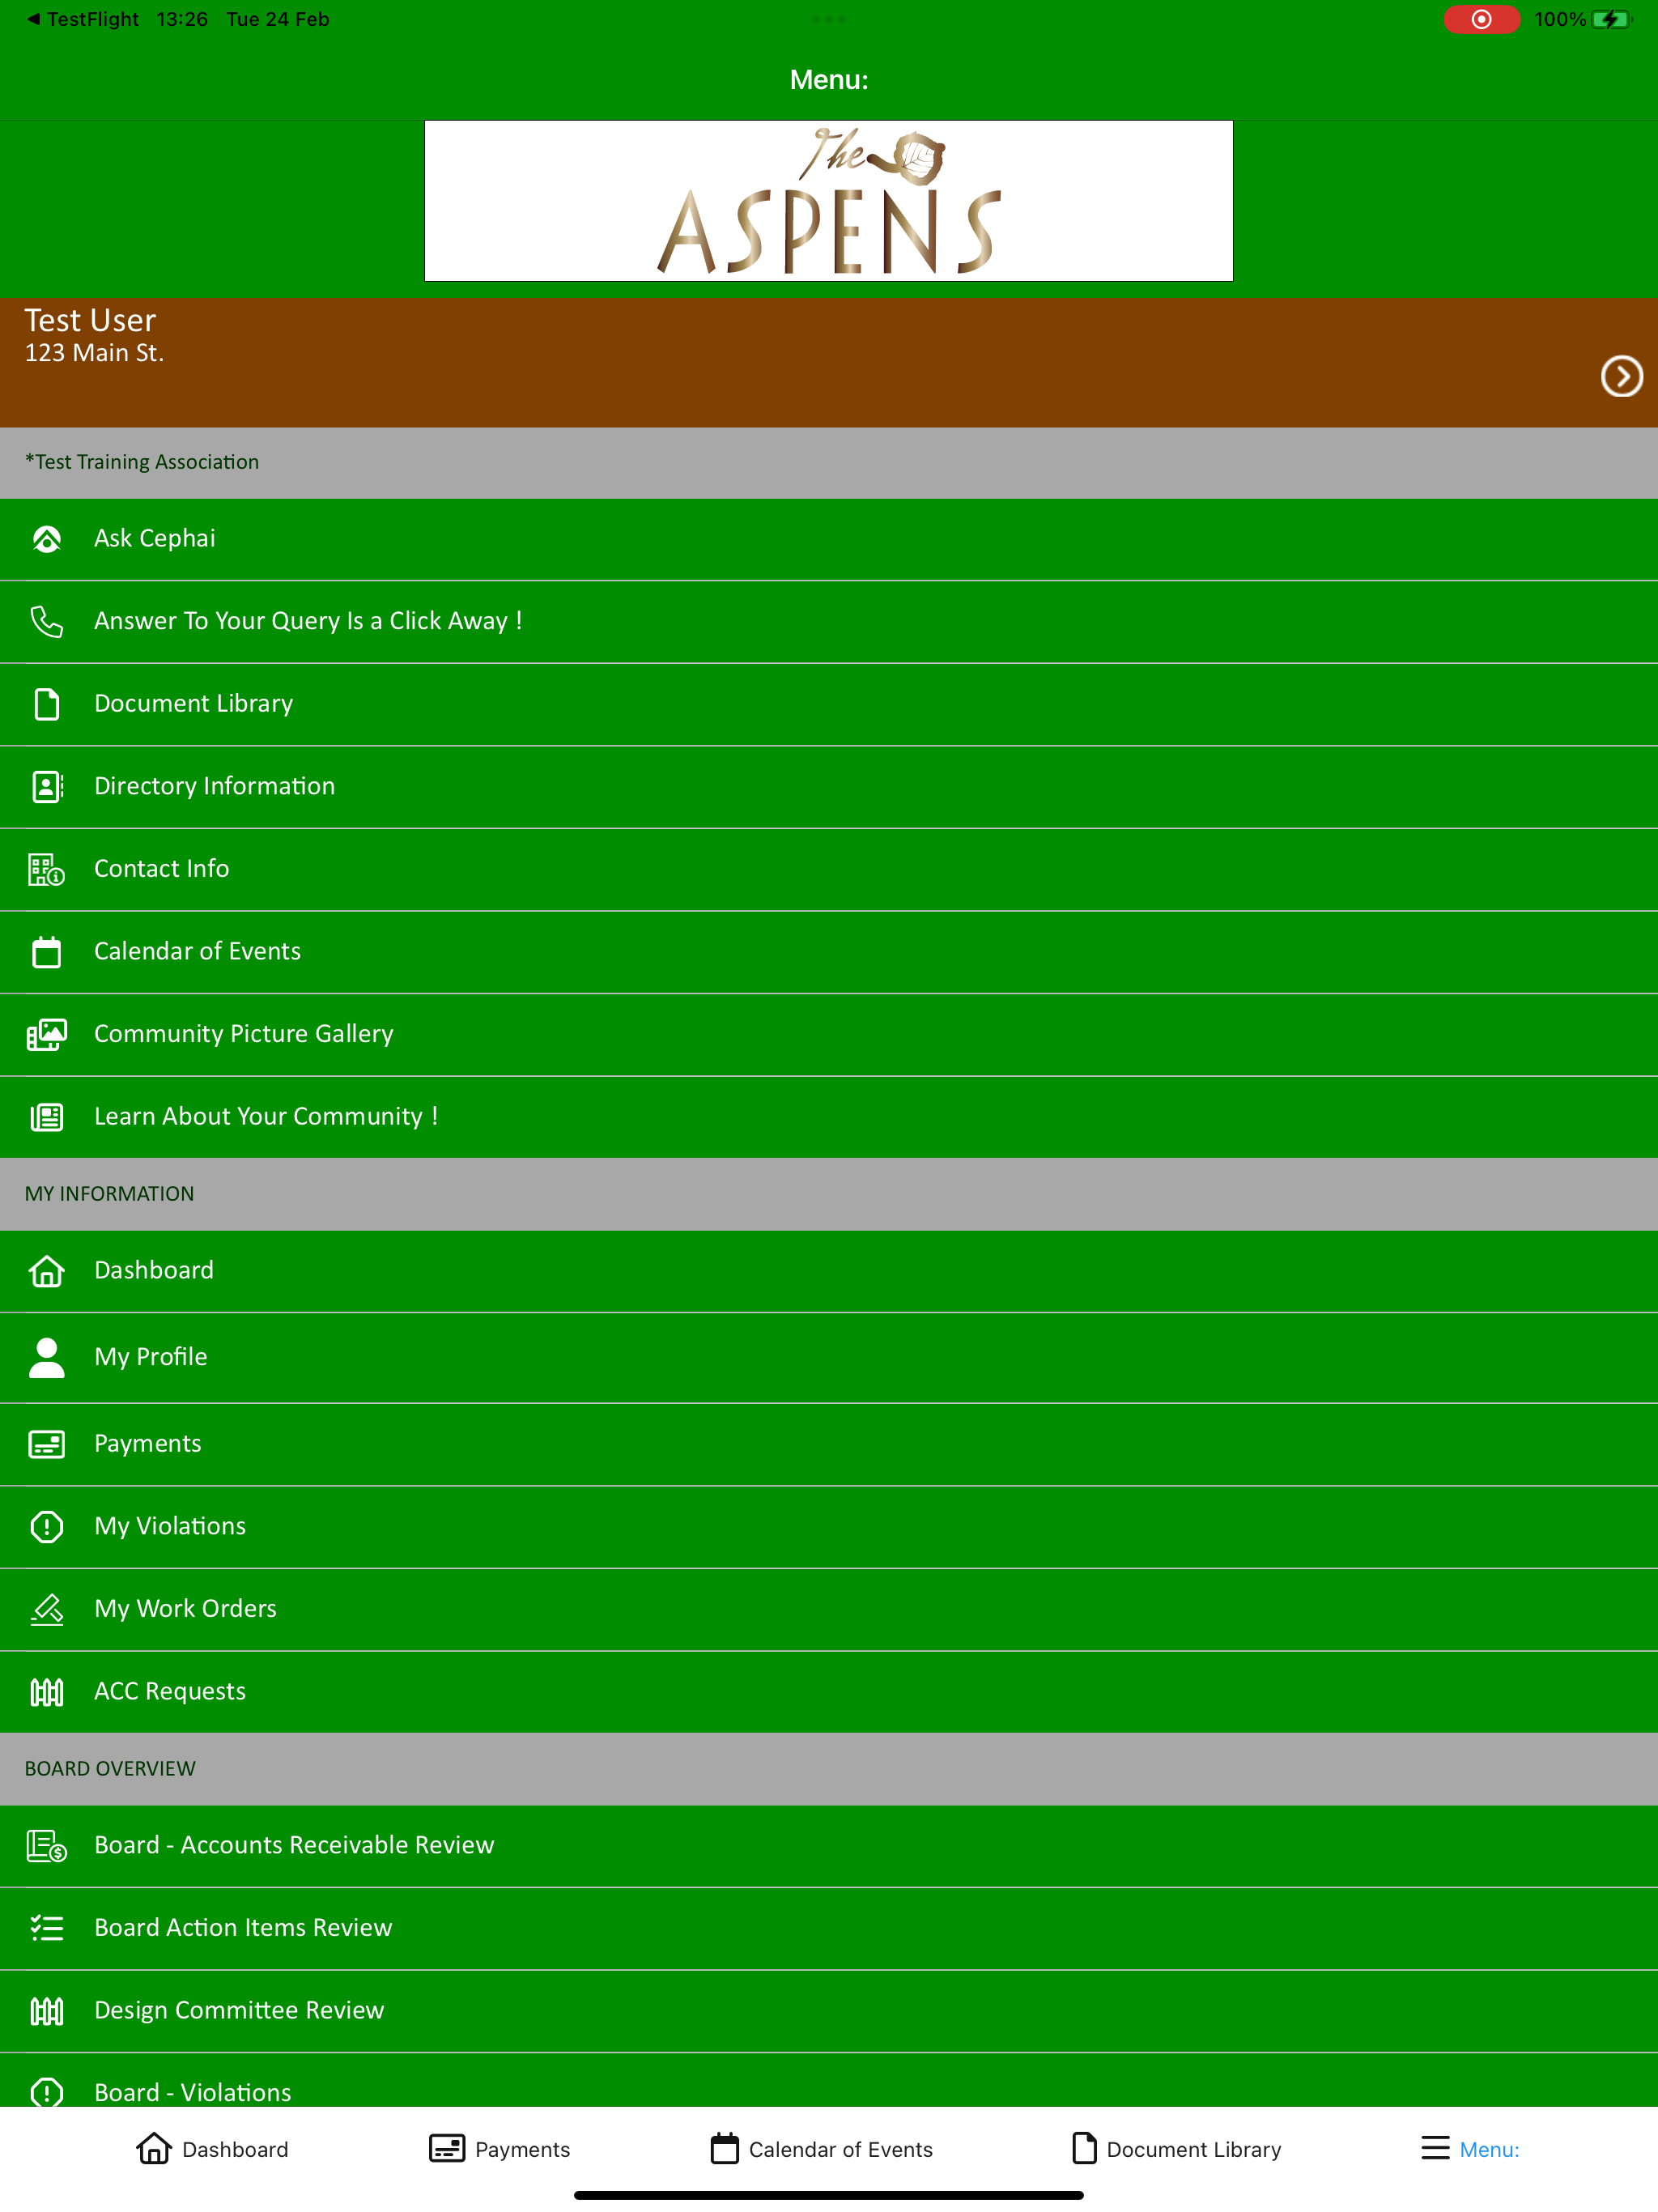The width and height of the screenshot is (1658, 2212).
Task: Switch to Dashboard tab in bottom bar
Action: point(212,2148)
